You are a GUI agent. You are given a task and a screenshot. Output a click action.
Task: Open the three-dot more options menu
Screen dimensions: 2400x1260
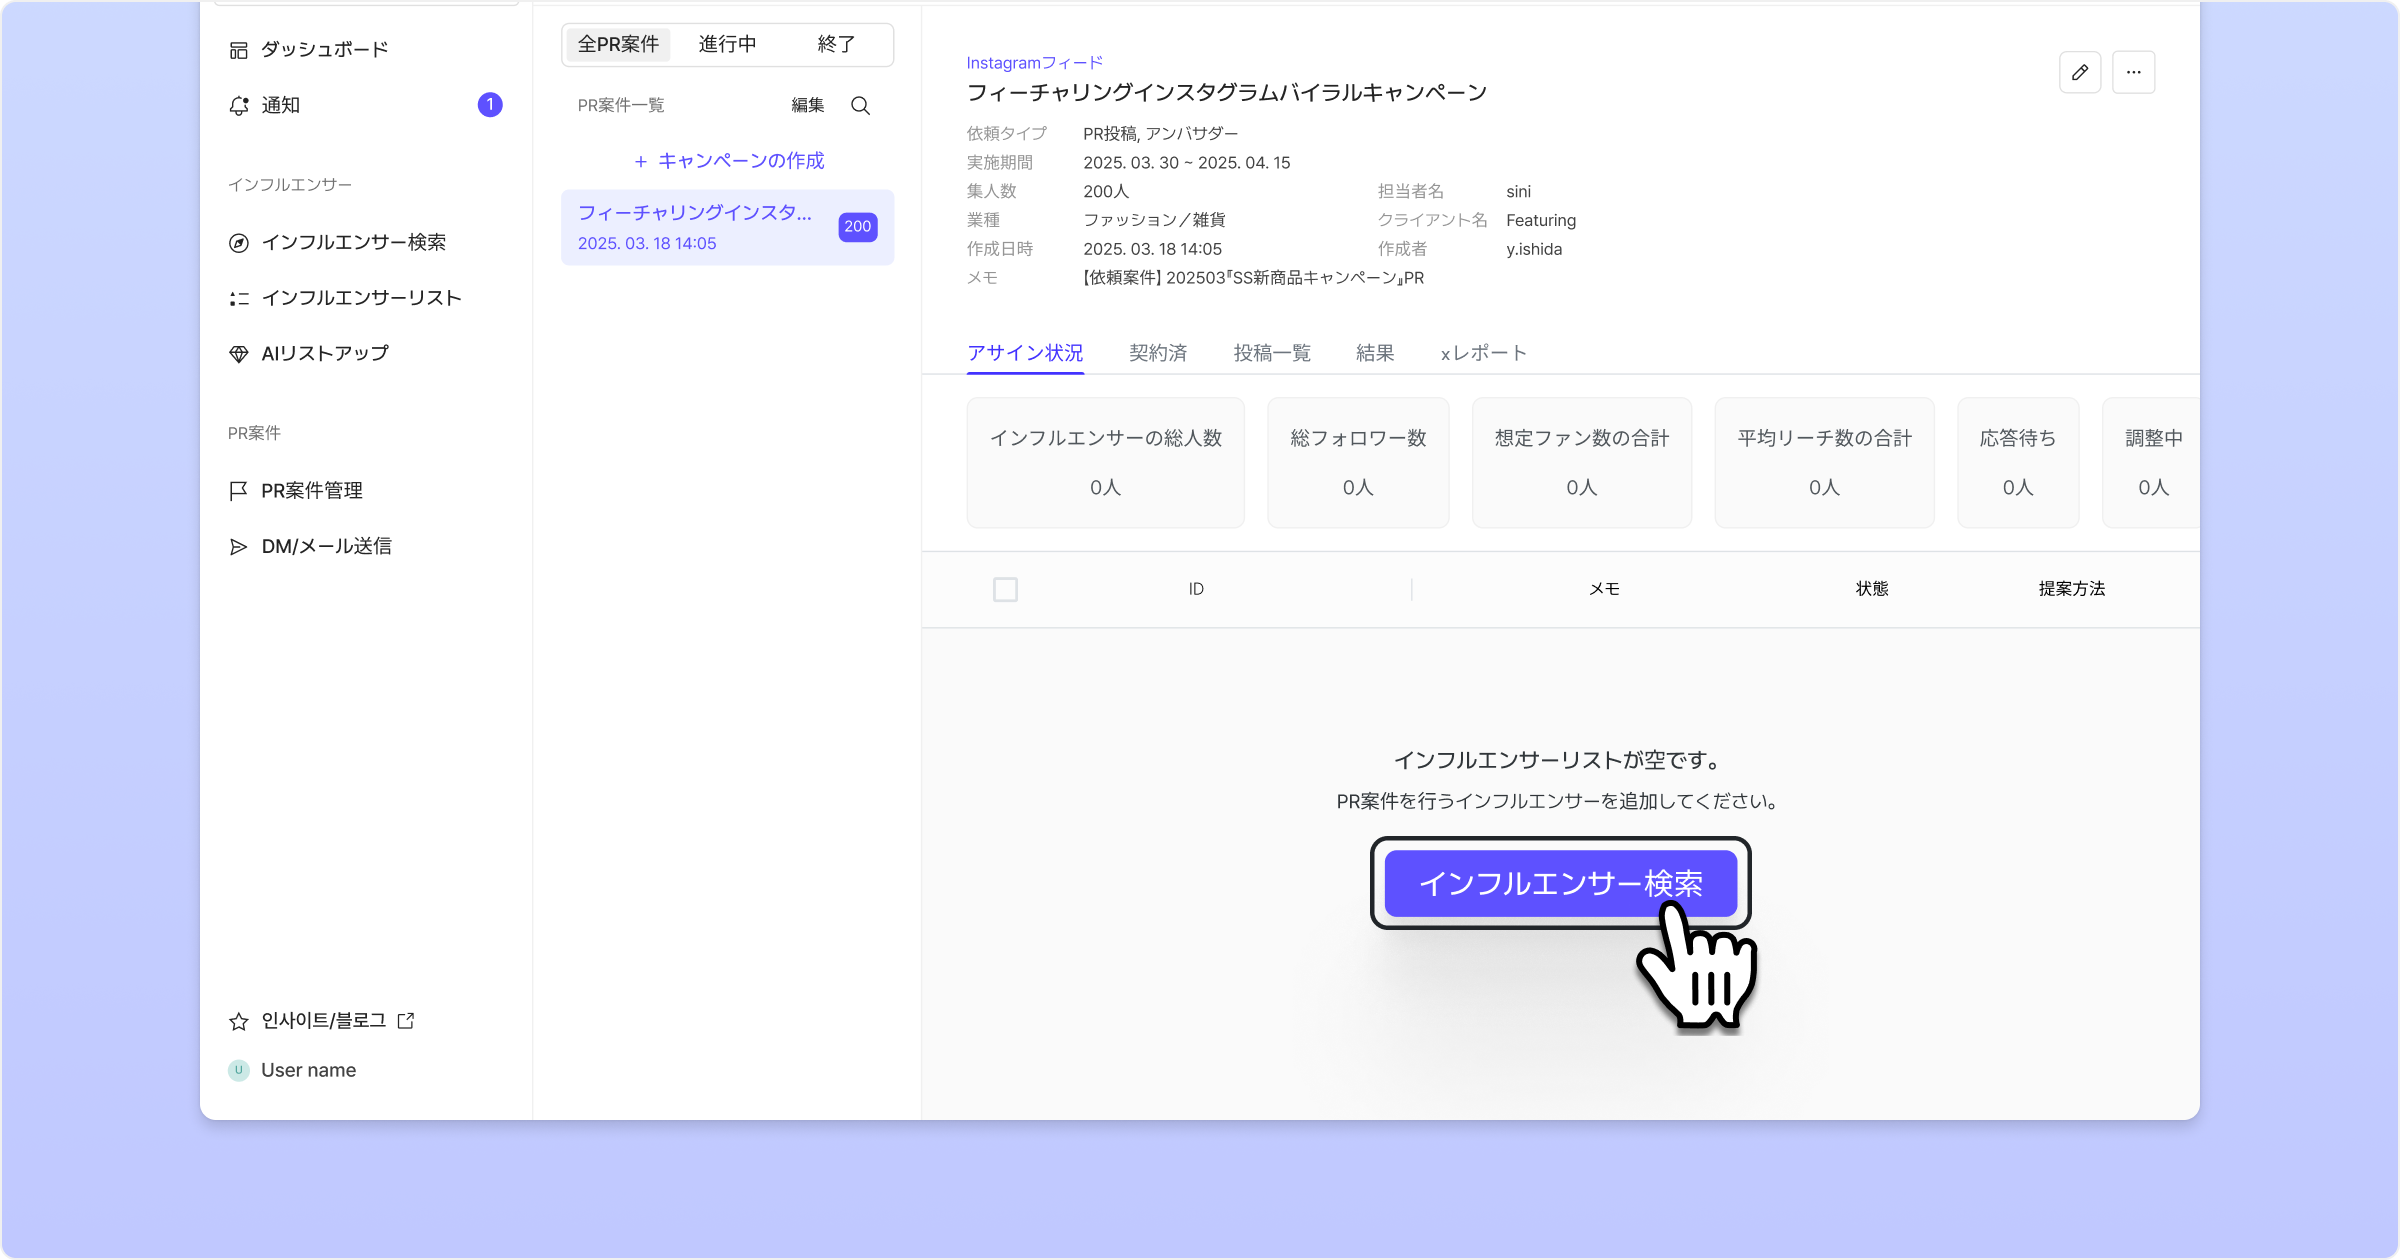click(2133, 72)
